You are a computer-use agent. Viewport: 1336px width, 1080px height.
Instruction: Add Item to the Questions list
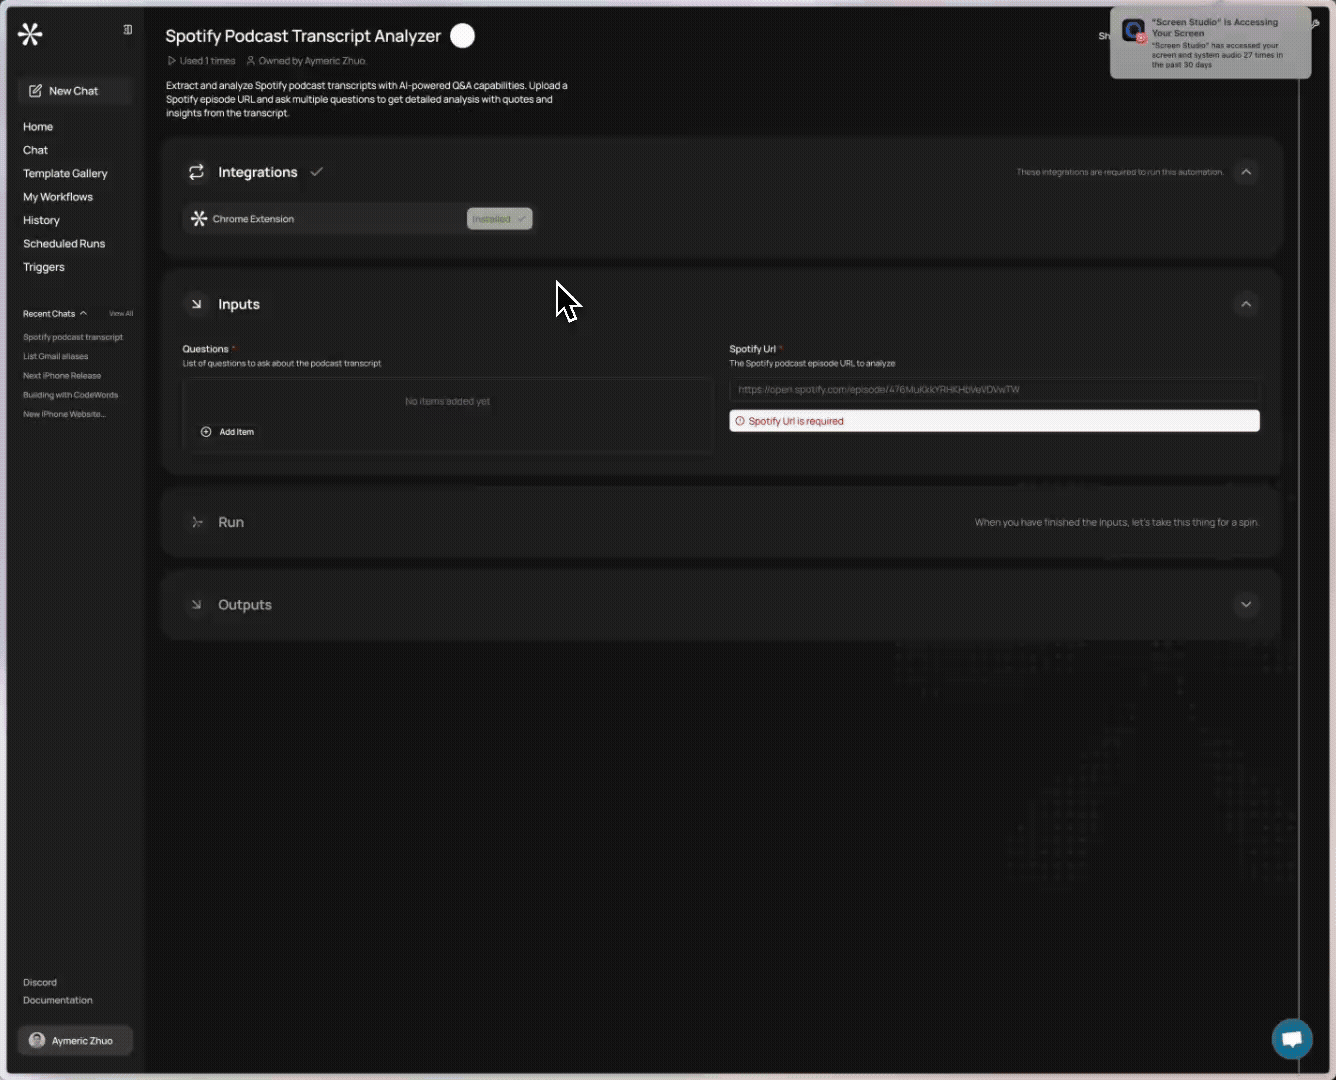click(x=228, y=432)
